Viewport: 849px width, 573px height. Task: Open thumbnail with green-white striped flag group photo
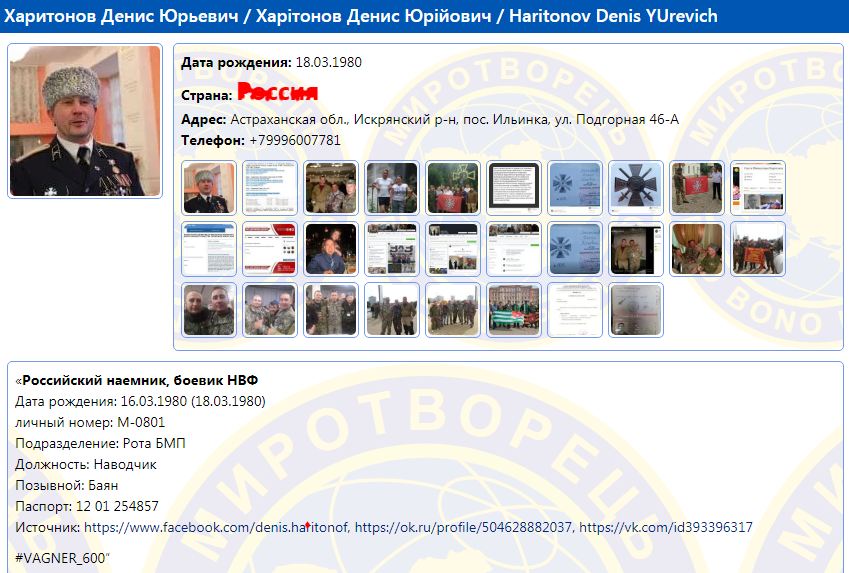[x=514, y=309]
